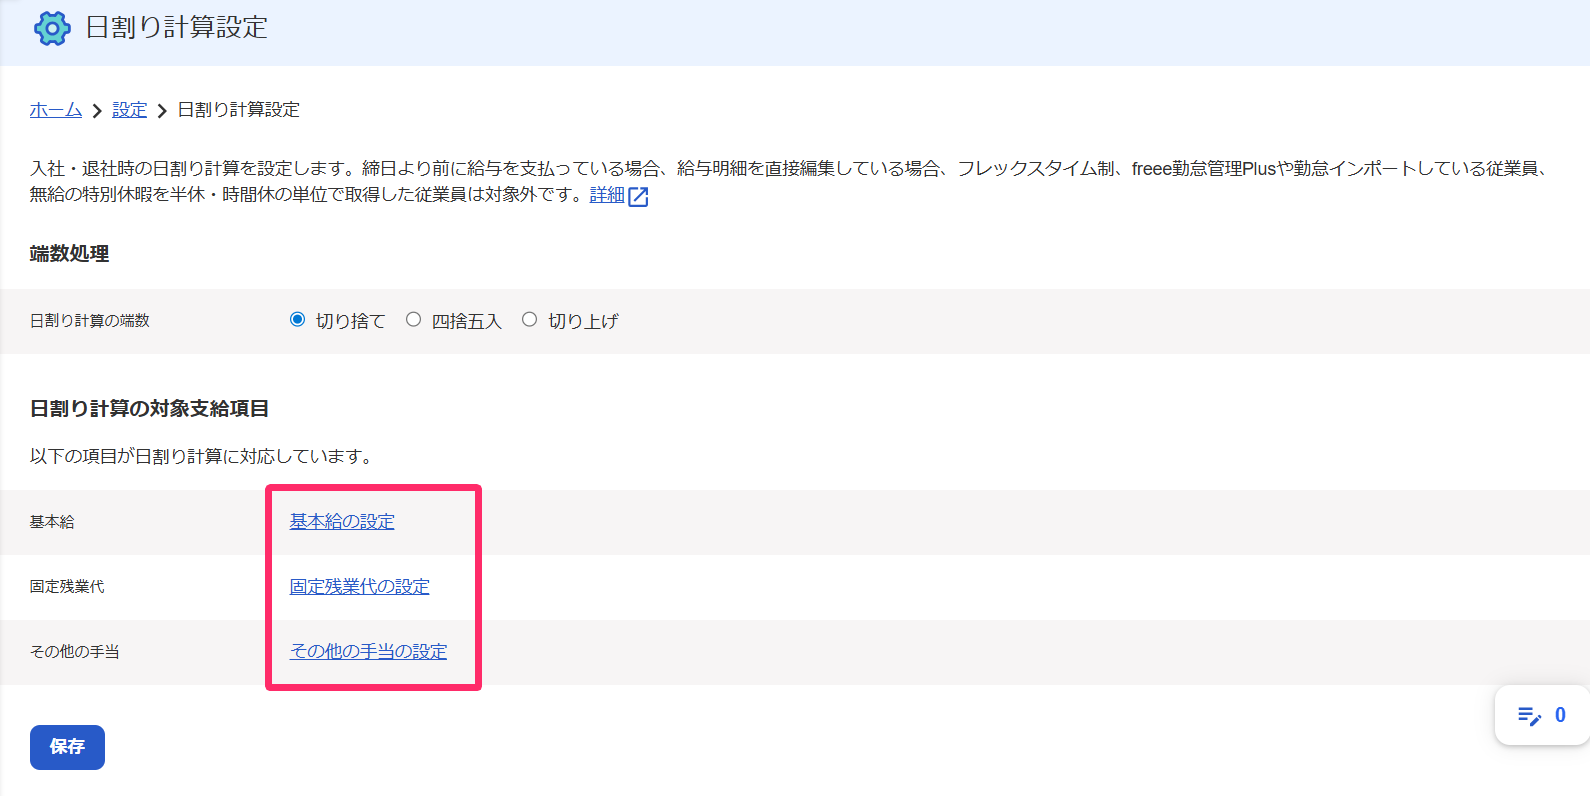The image size is (1590, 796).
Task: Click the 四捨五入 option label text
Action: coord(466,321)
